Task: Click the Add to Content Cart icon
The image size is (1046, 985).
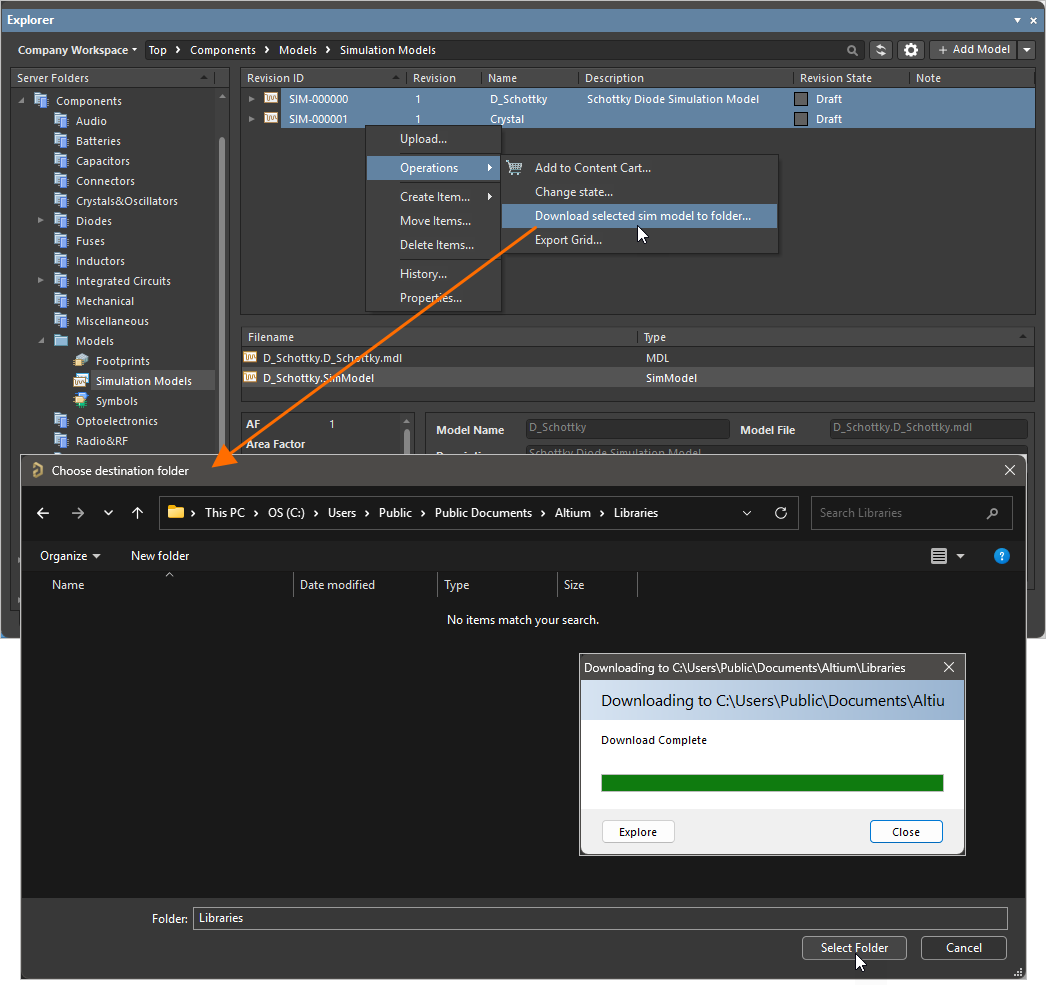Action: point(514,168)
